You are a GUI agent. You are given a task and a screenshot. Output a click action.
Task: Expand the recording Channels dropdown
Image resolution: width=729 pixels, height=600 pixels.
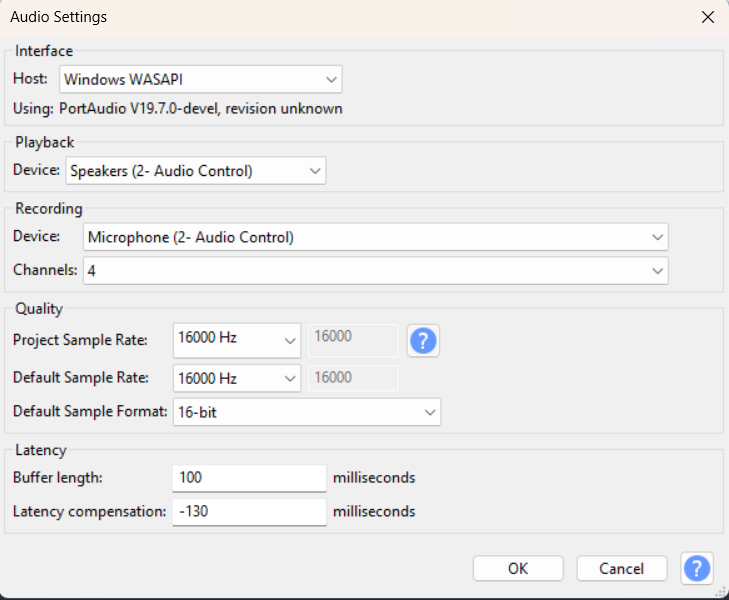point(375,270)
